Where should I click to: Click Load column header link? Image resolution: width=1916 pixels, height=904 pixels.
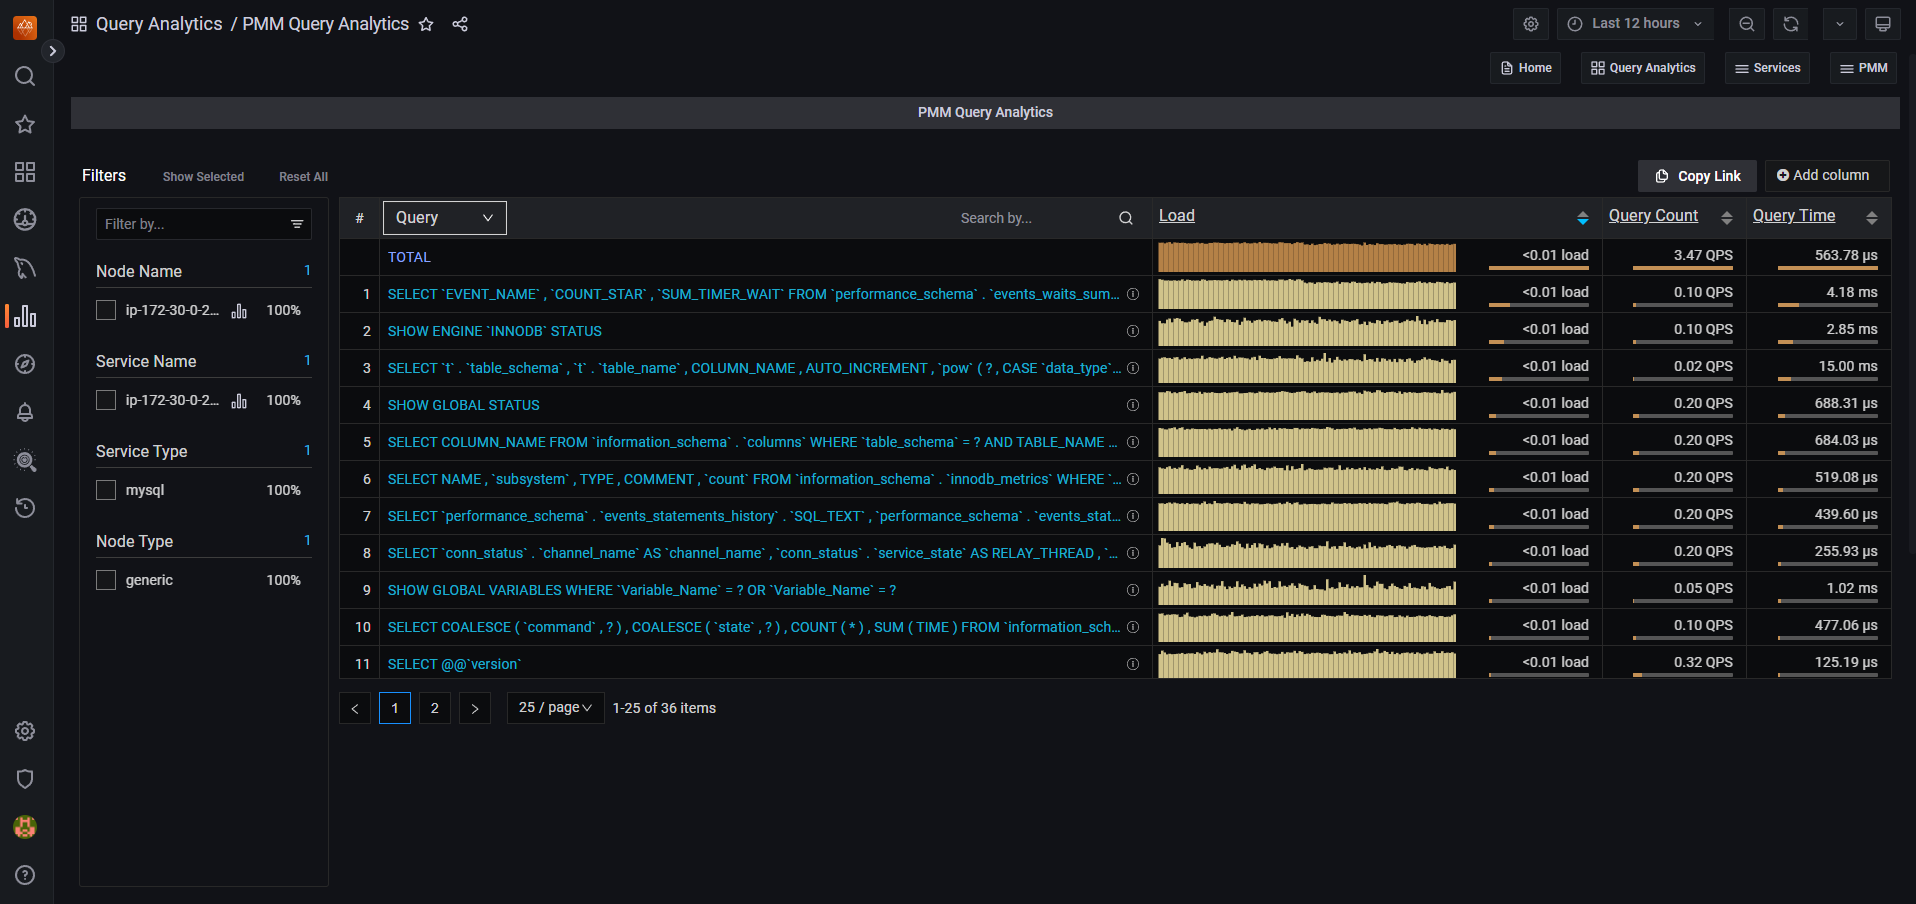(1177, 216)
